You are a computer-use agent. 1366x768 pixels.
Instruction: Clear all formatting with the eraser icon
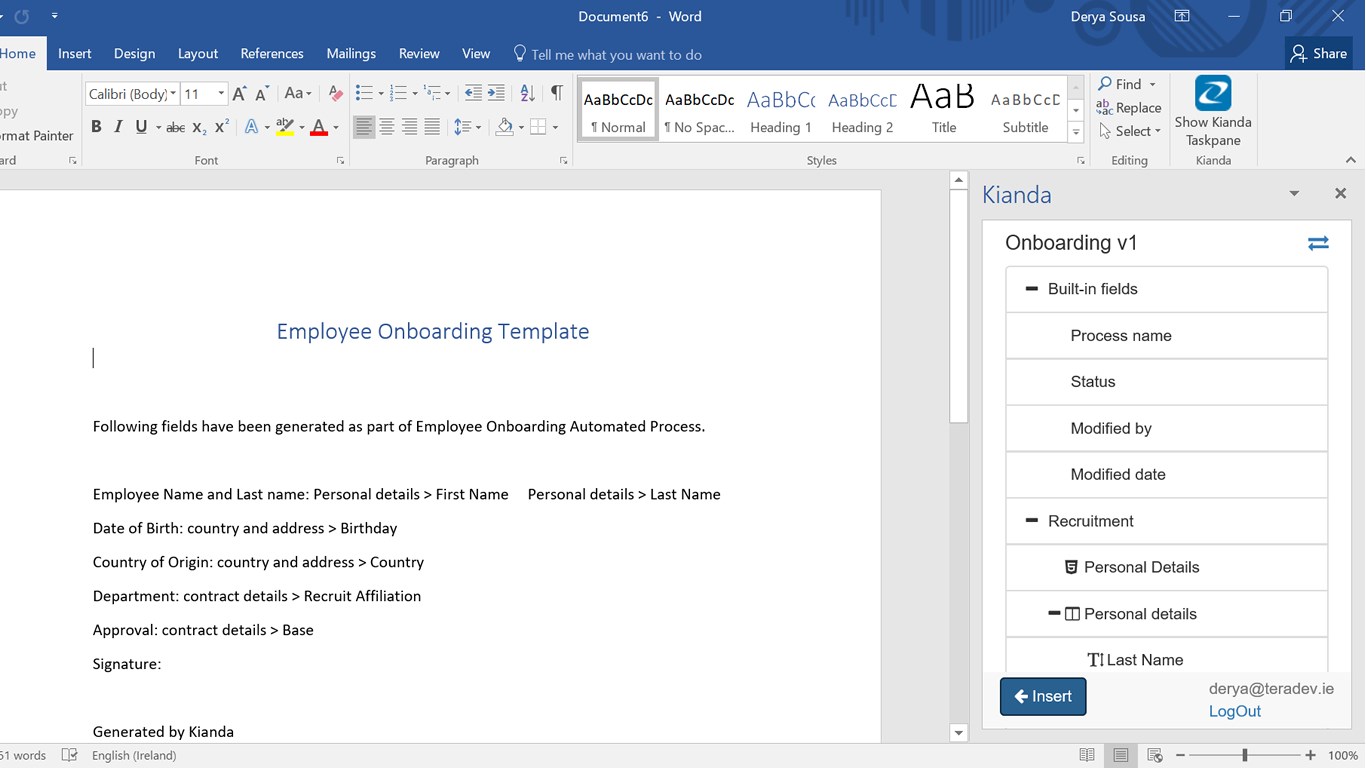tap(336, 94)
